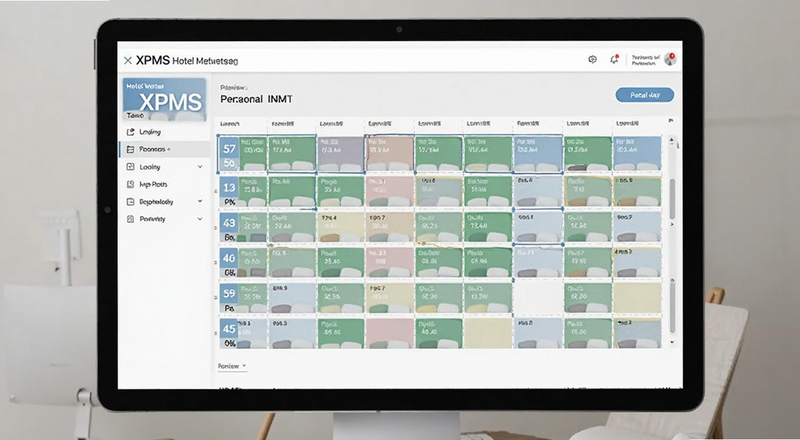
Task: Select the Mp Plotts sidebar menu item
Action: 164,184
